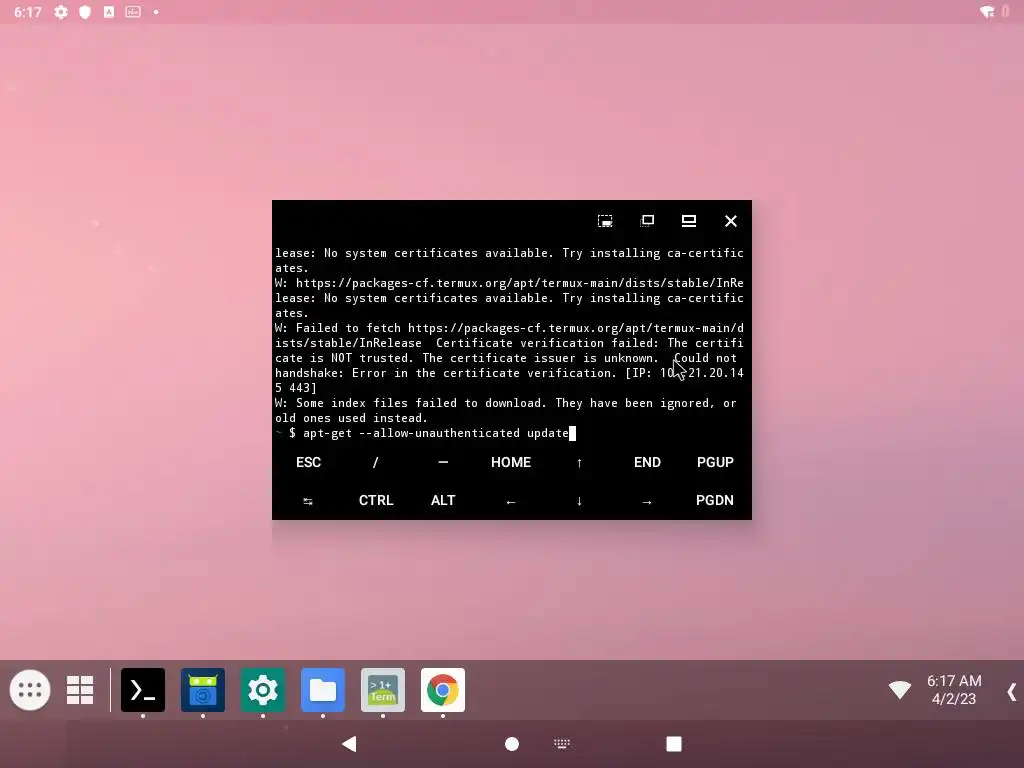Click the maximize icon in terminal title bar
1024x768 pixels.
click(x=689, y=221)
